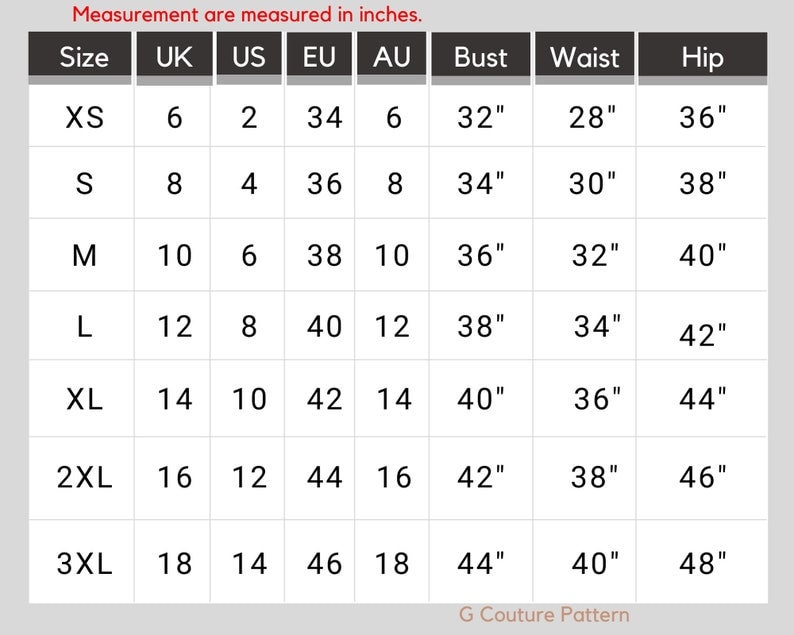Click the XS waist value 28"
The width and height of the screenshot is (794, 635).
click(x=592, y=117)
